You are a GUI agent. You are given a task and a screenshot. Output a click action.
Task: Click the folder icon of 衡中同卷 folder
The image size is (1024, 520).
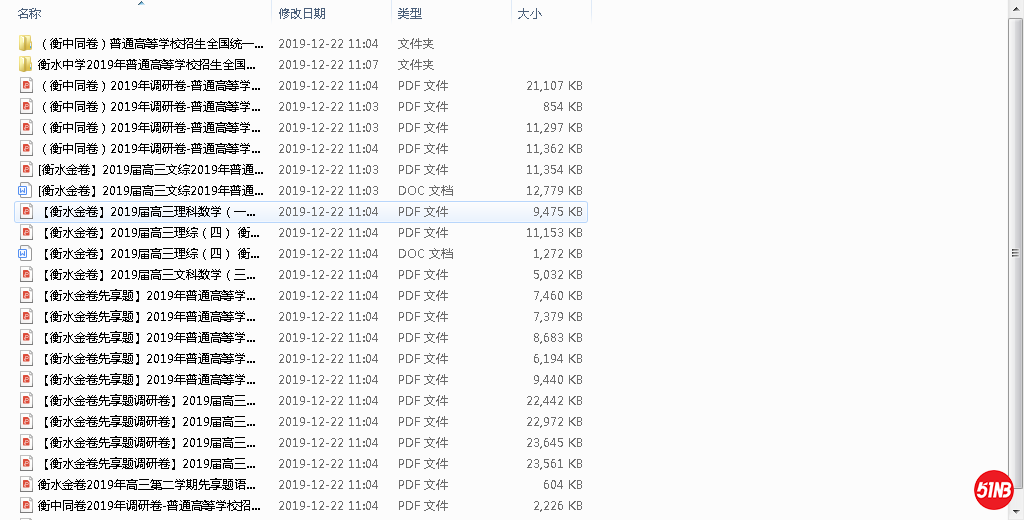click(x=26, y=44)
